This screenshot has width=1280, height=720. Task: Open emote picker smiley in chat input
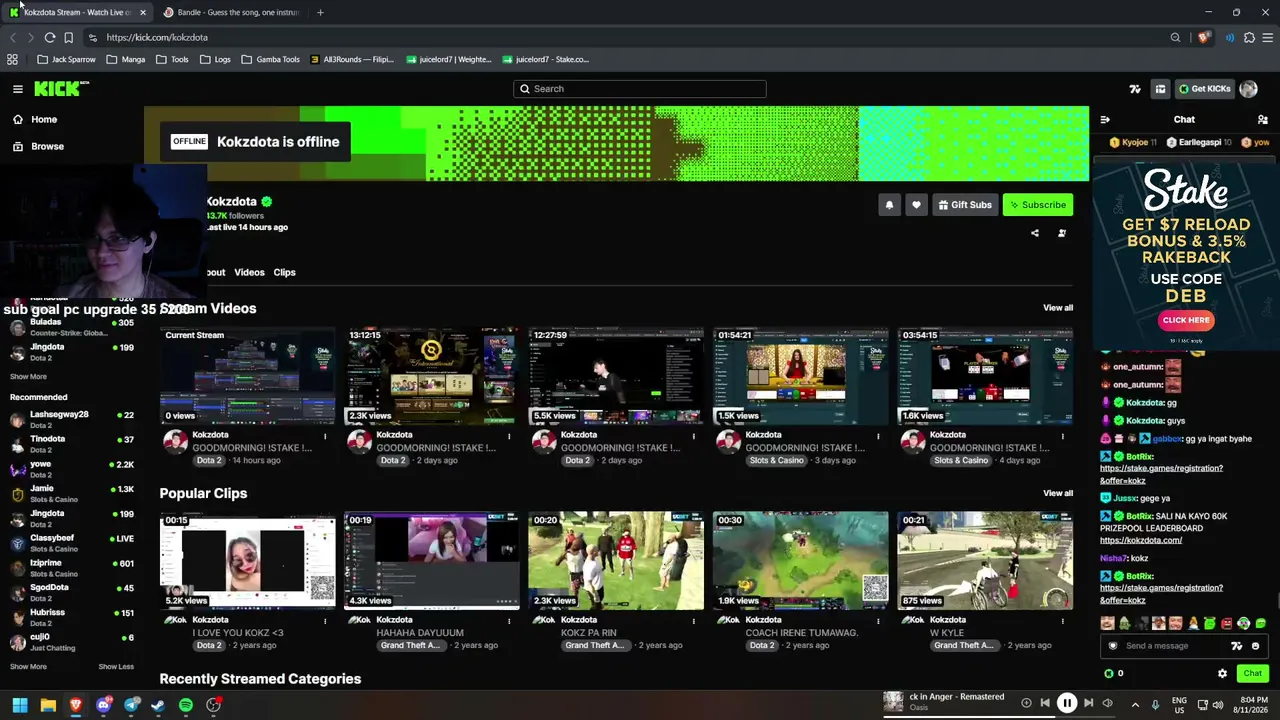[x=1255, y=646]
